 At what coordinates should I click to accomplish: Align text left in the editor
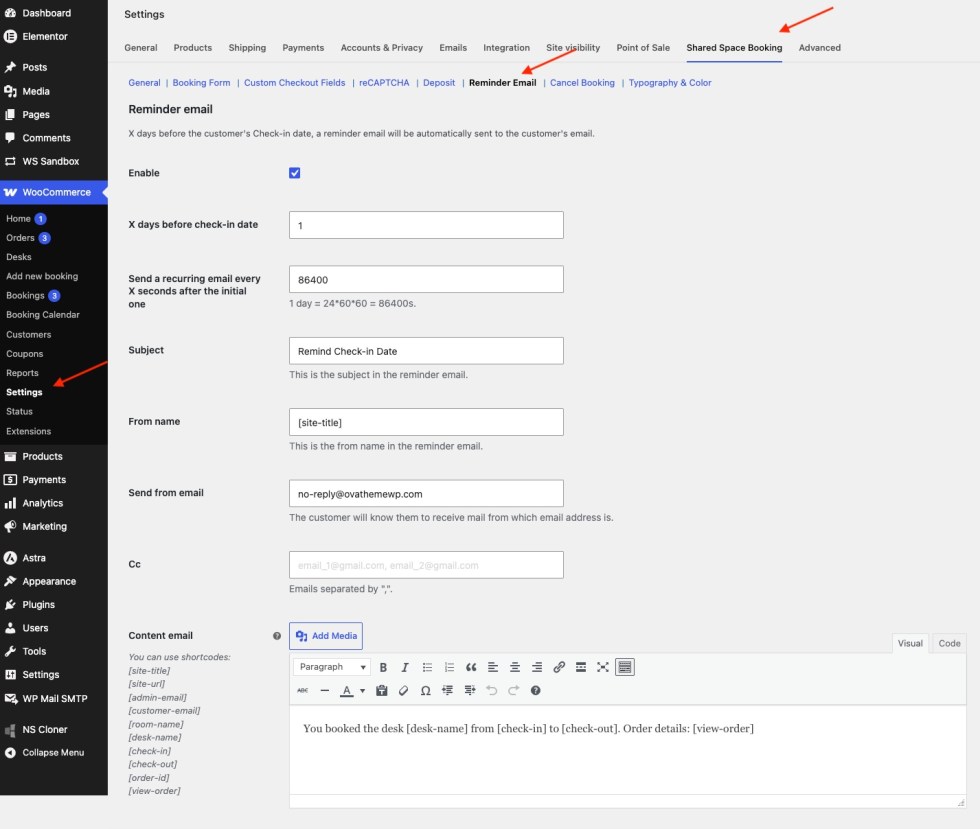(x=492, y=667)
